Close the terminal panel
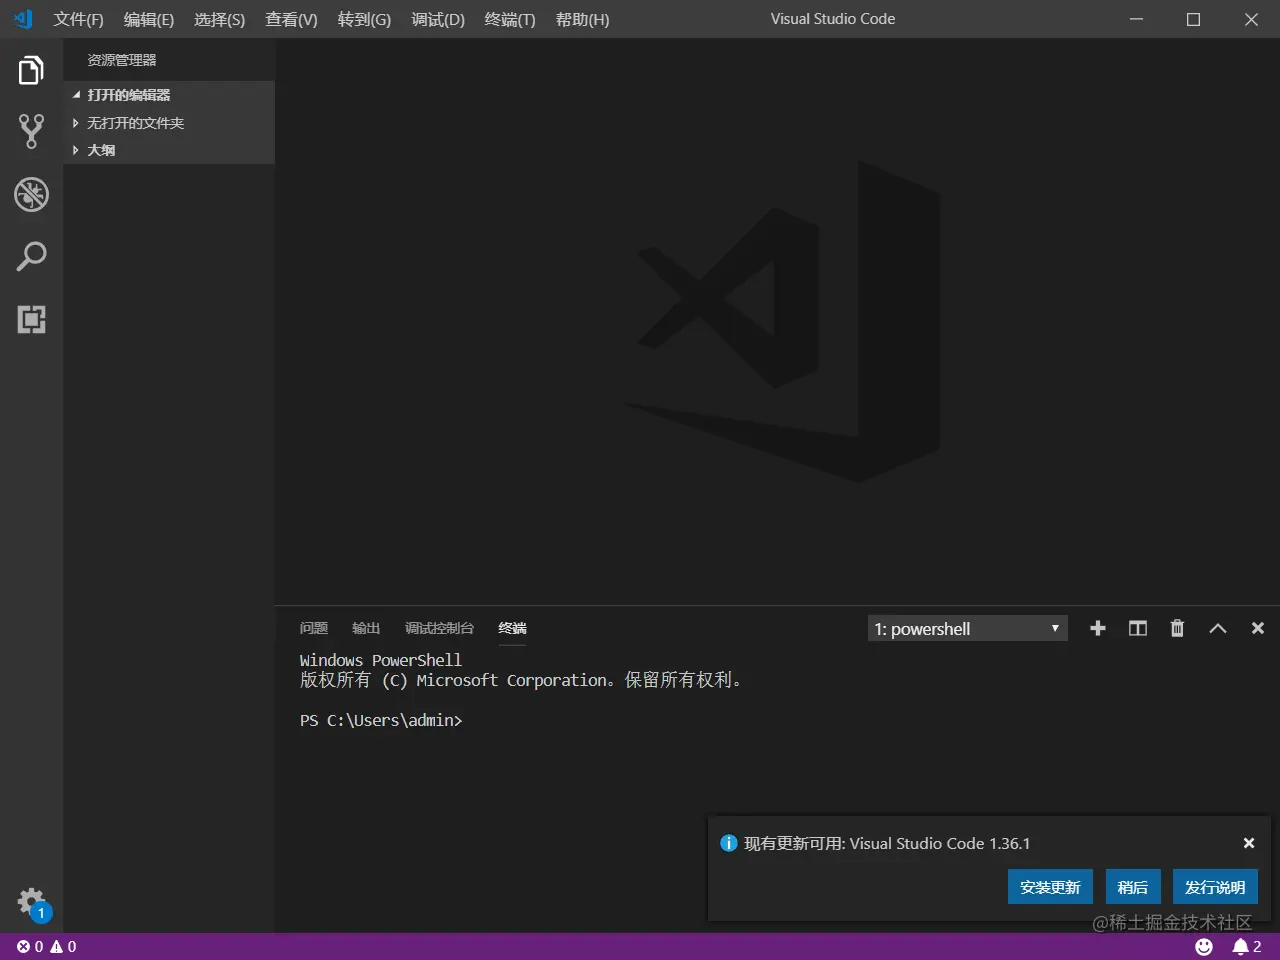Image resolution: width=1280 pixels, height=960 pixels. point(1258,628)
